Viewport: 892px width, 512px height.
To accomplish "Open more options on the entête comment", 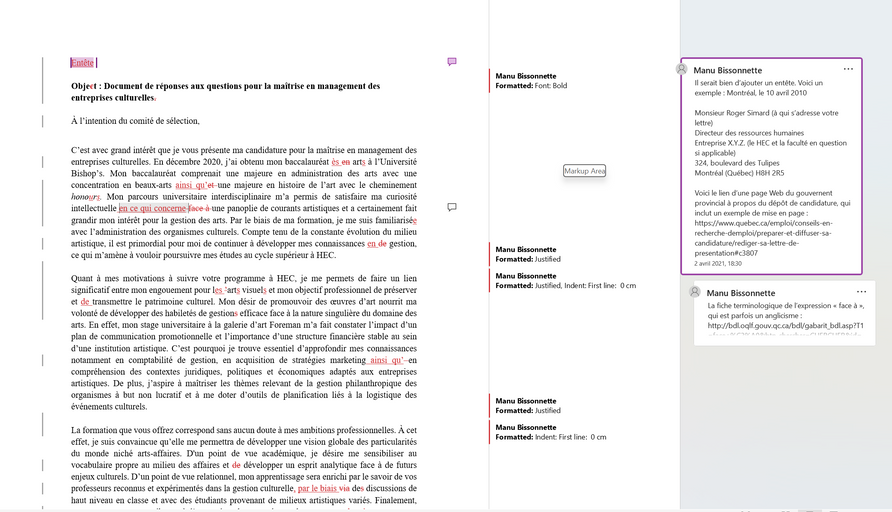I will [x=848, y=69].
